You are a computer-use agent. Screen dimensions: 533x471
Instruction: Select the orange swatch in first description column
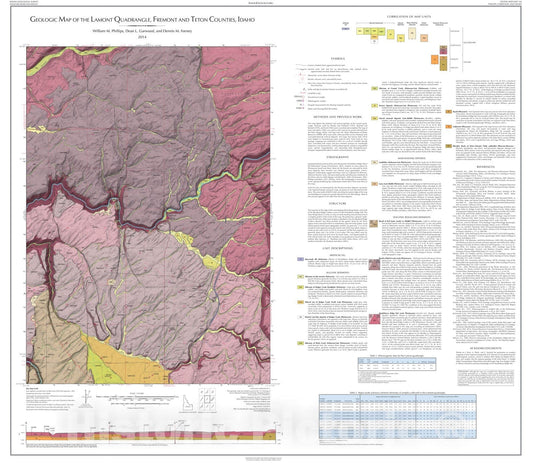coord(300,302)
